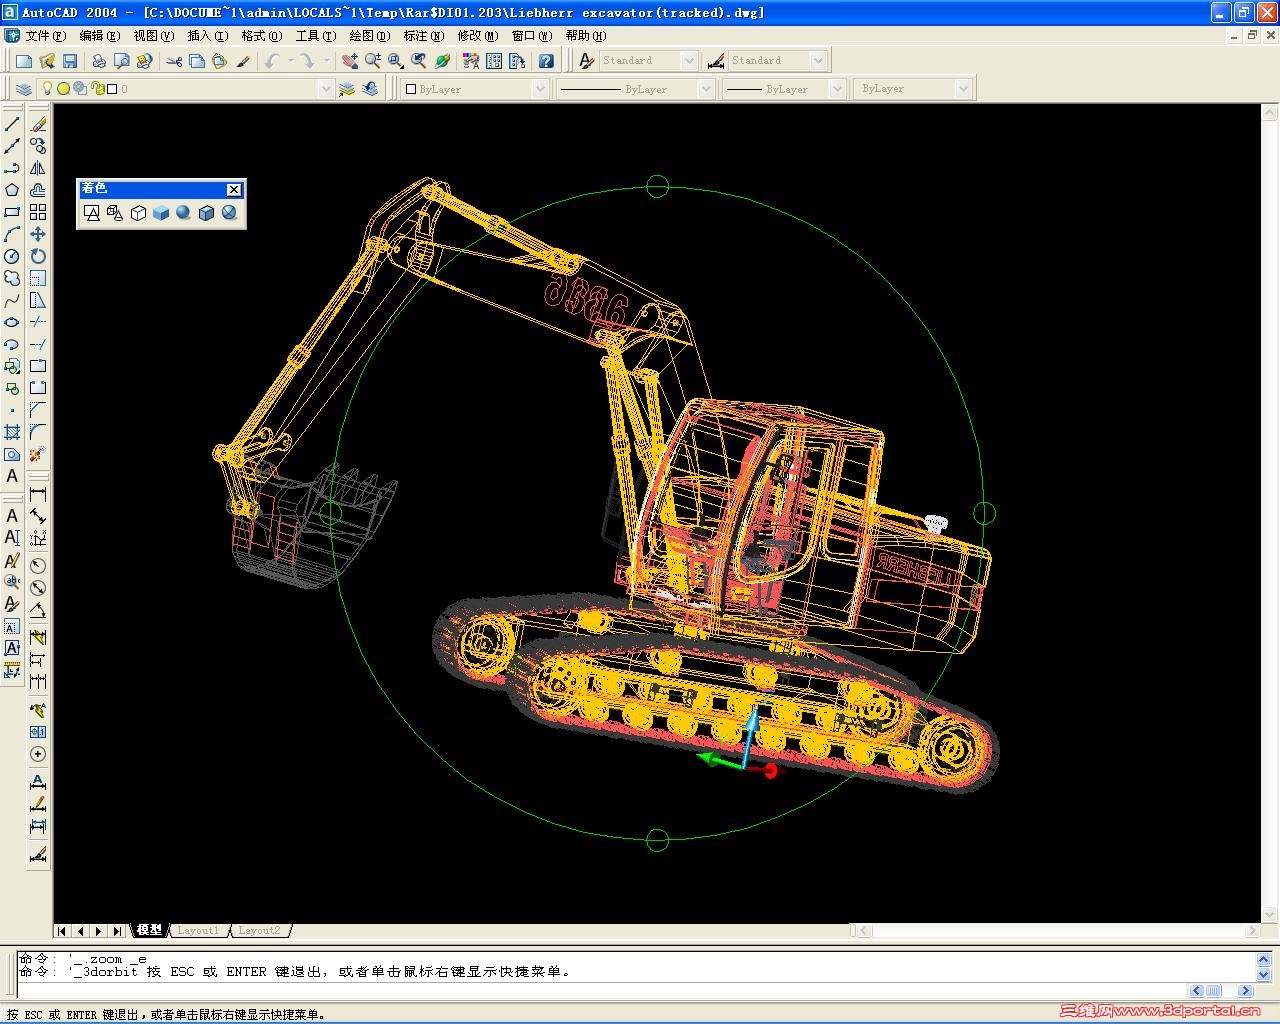The width and height of the screenshot is (1280, 1024).
Task: Click the Scale tool
Action: point(38,278)
